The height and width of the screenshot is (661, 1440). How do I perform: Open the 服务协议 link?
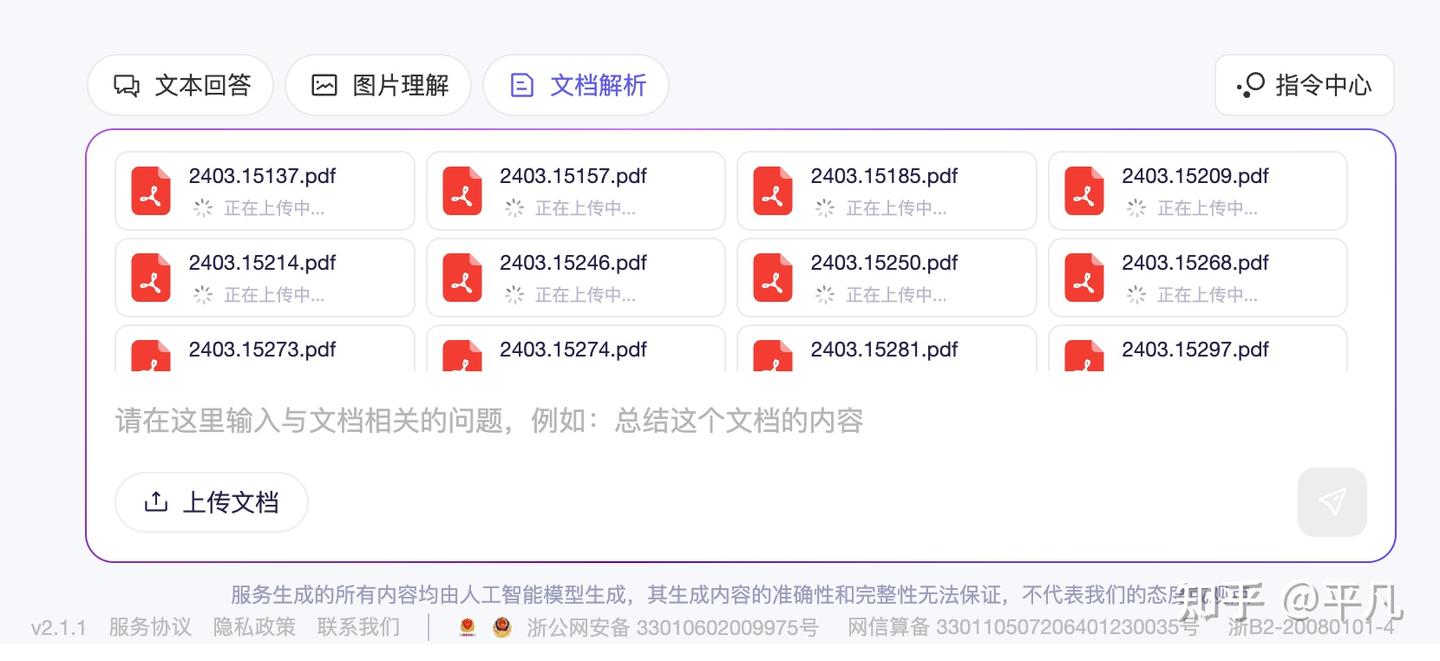click(x=150, y=628)
